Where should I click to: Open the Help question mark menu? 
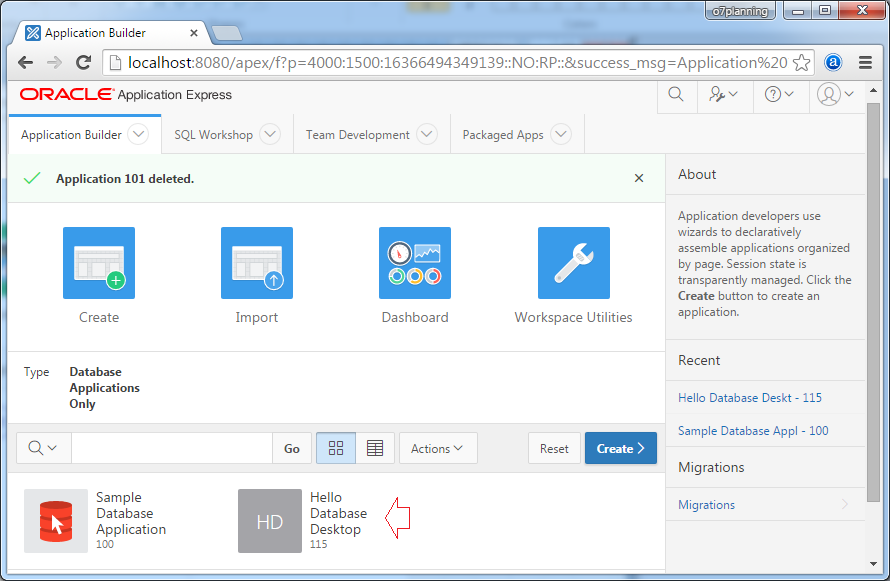(x=779, y=94)
